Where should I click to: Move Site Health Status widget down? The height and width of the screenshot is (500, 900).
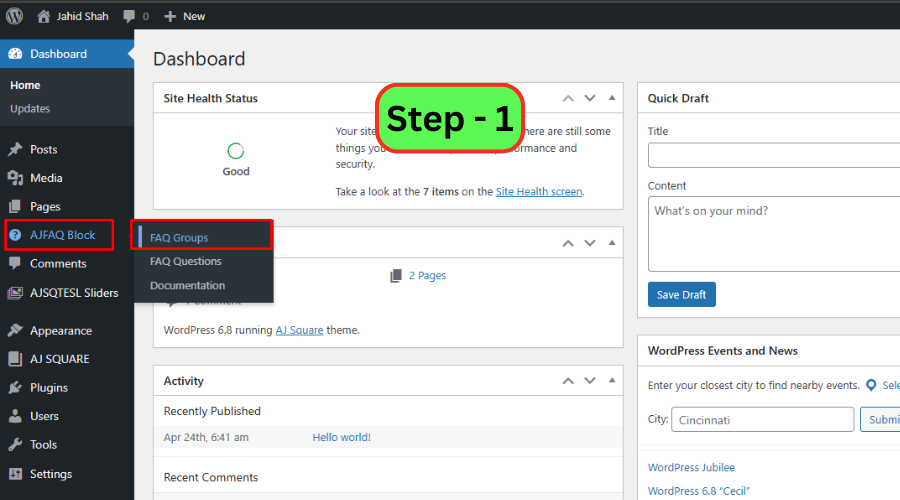(589, 98)
